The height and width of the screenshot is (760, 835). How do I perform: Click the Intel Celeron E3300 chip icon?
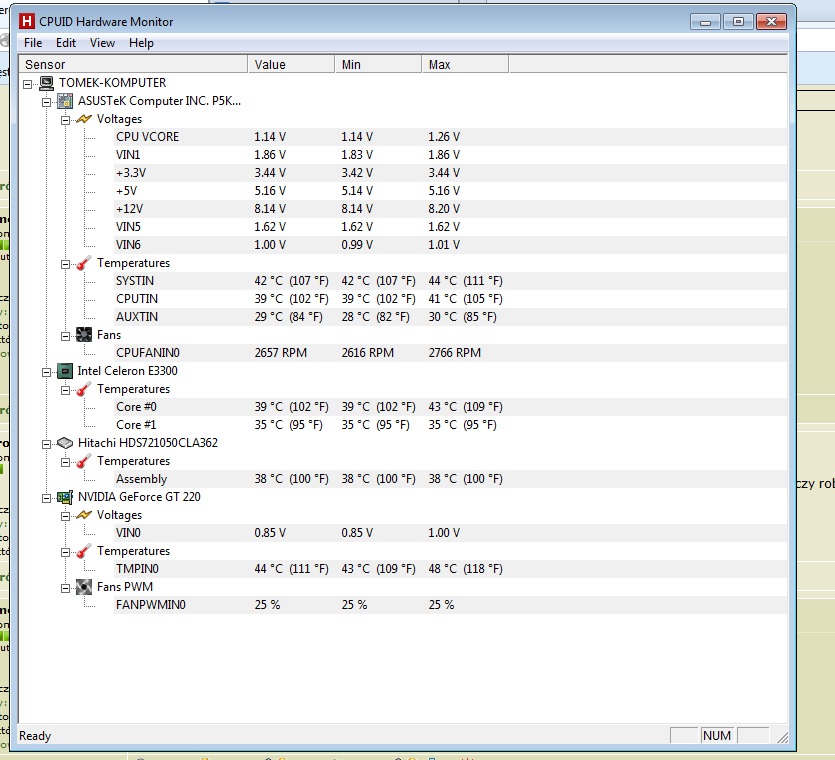(65, 371)
